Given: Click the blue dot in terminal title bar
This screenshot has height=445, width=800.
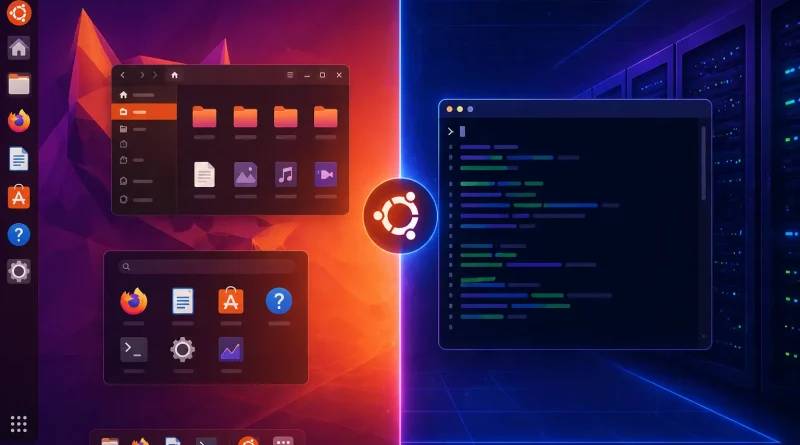Looking at the screenshot, I should (x=470, y=109).
